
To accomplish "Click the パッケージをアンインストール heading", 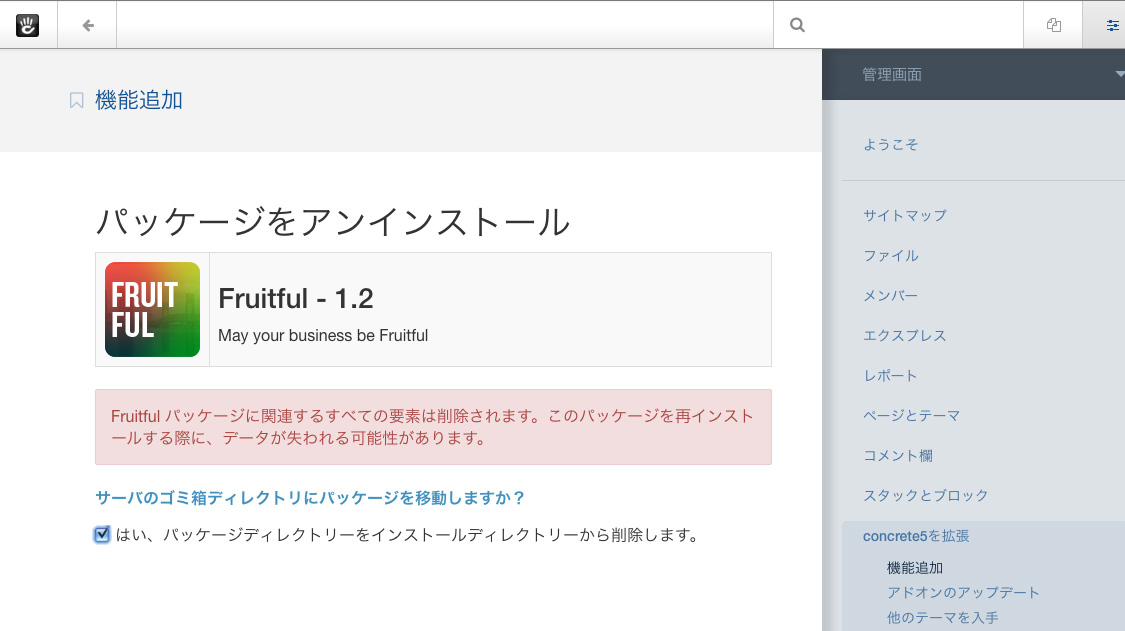I will pos(333,221).
